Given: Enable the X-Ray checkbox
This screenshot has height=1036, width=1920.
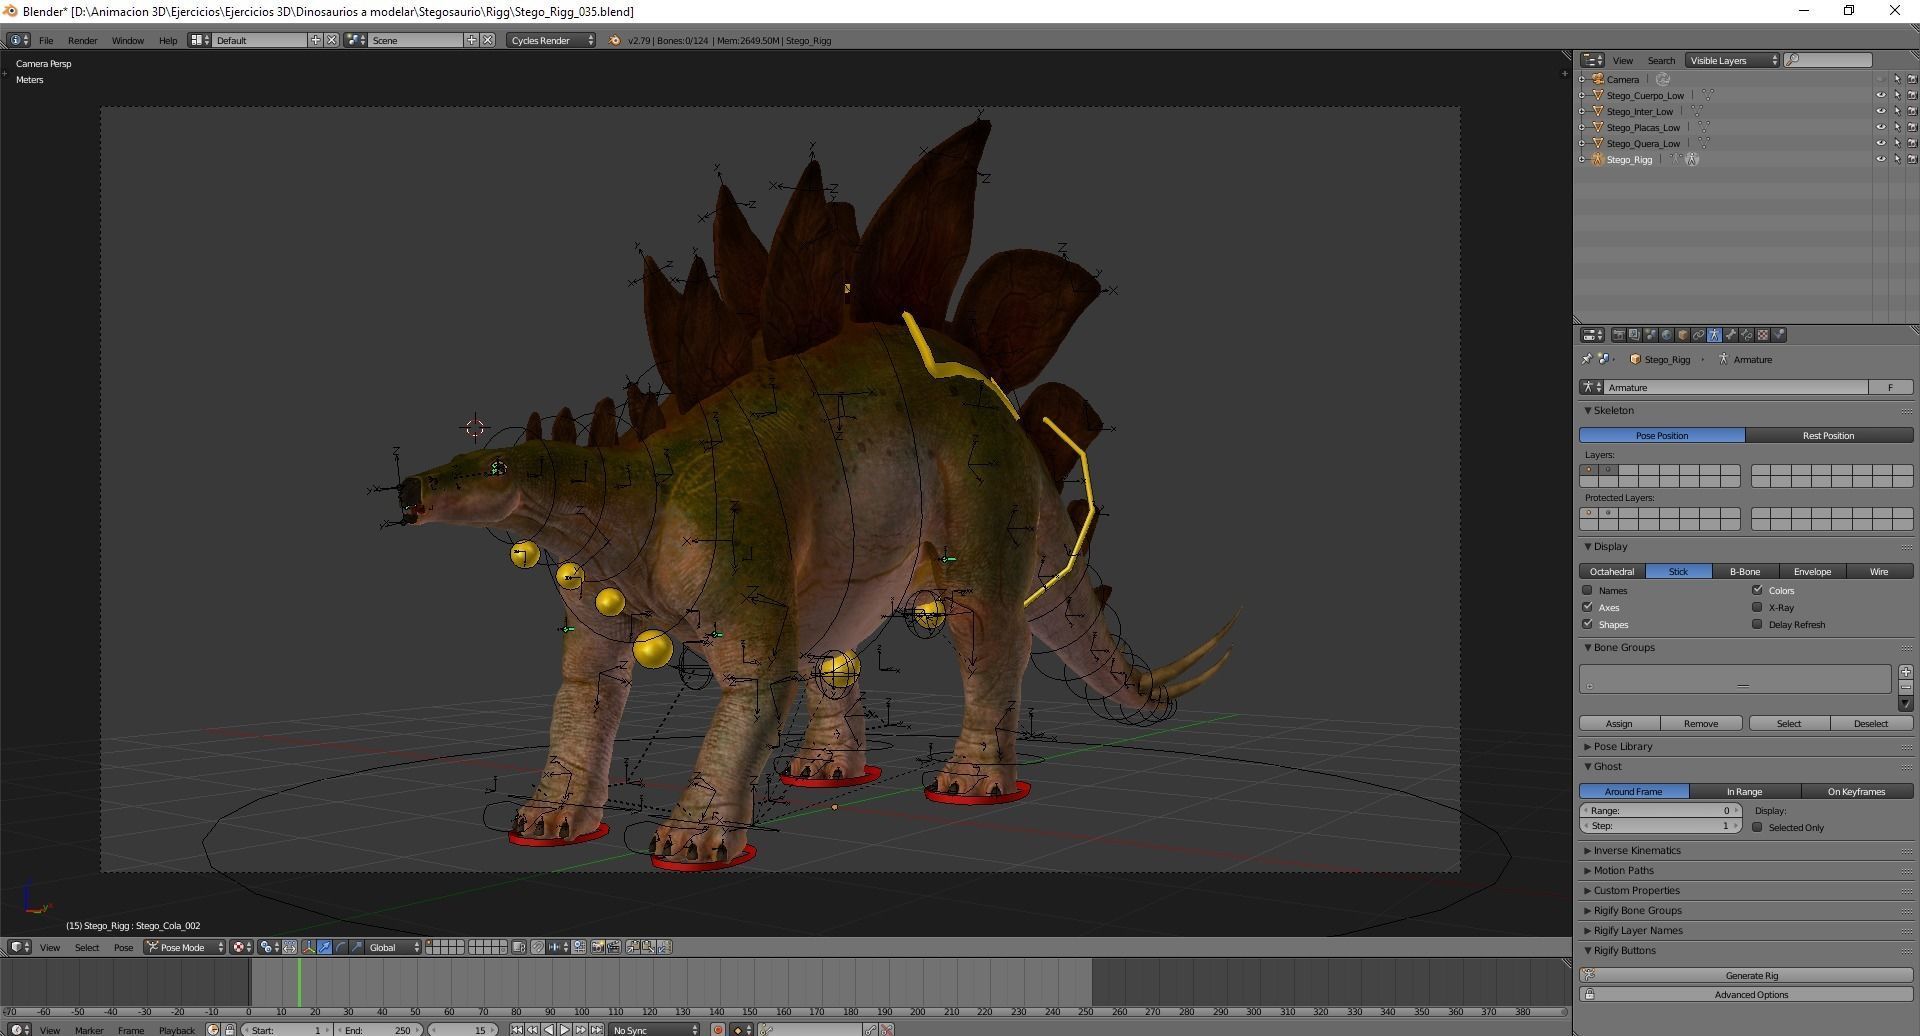Looking at the screenshot, I should (1757, 607).
